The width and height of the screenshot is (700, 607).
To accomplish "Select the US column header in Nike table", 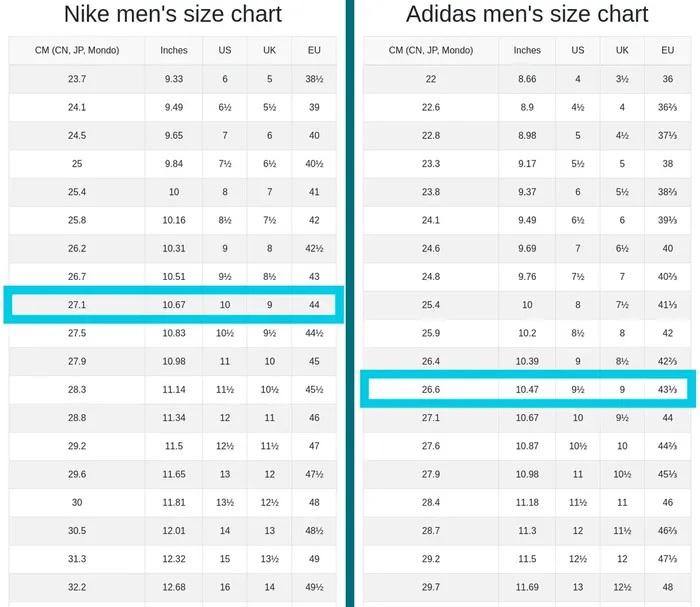I will tap(224, 50).
